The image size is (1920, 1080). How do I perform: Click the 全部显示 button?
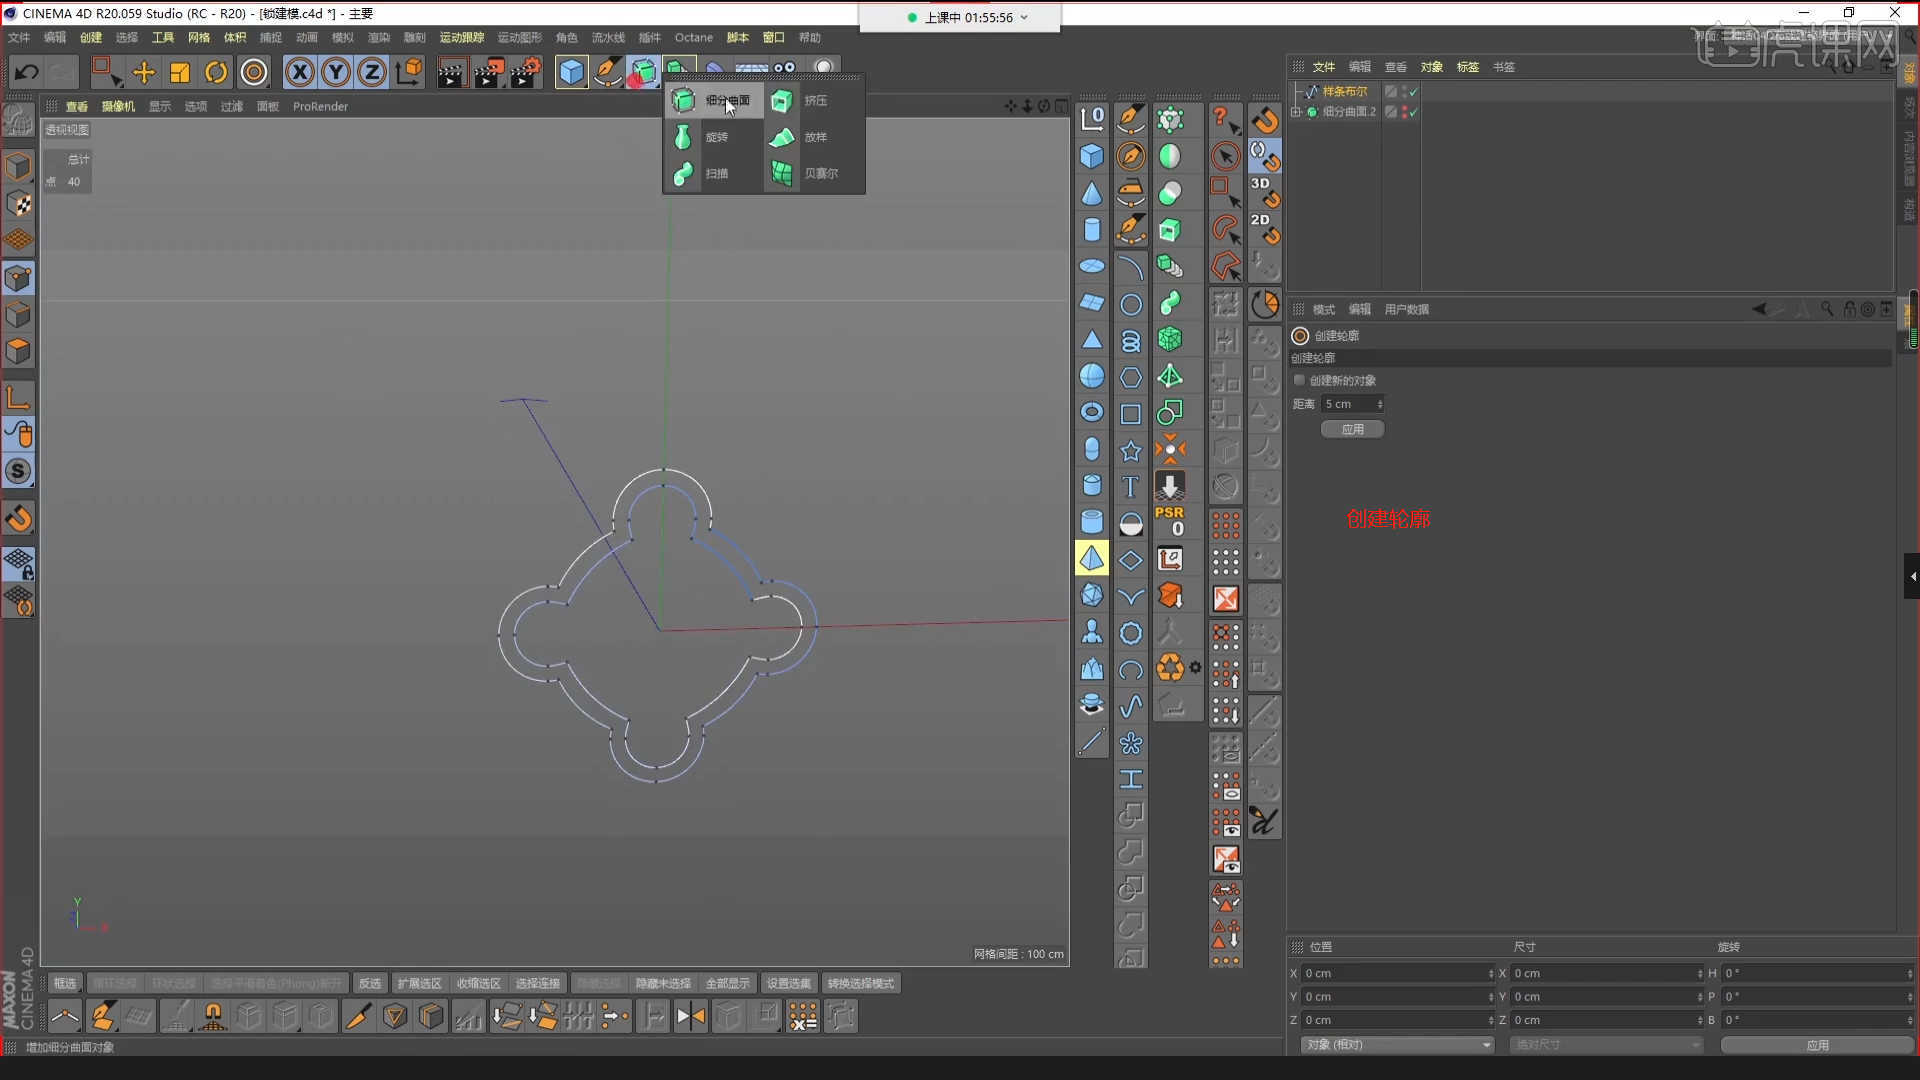pyautogui.click(x=728, y=983)
